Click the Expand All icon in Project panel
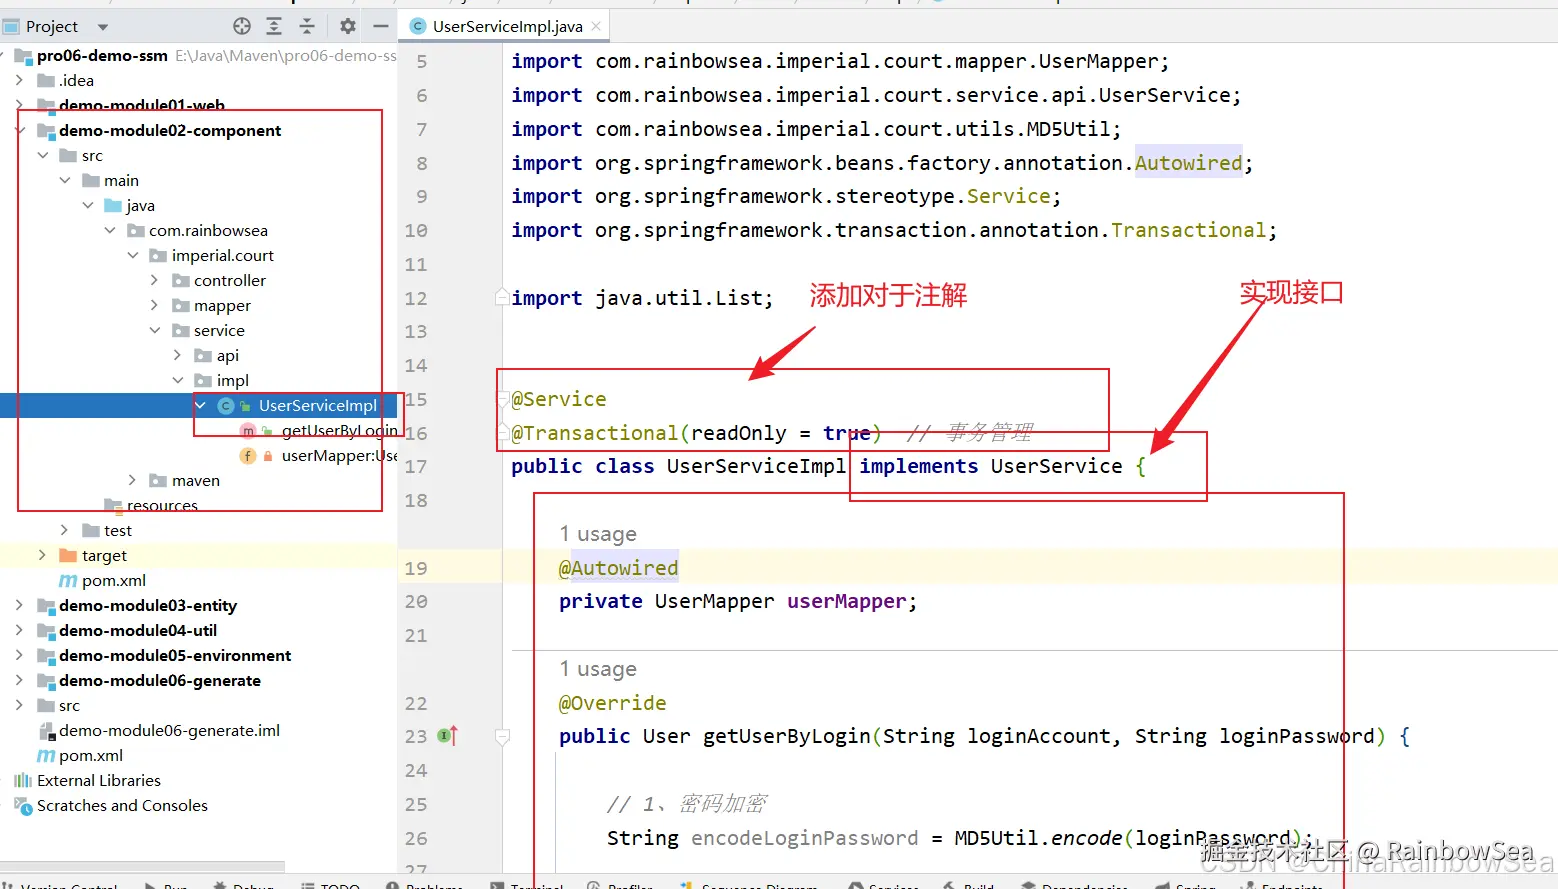1558x889 pixels. (x=274, y=26)
